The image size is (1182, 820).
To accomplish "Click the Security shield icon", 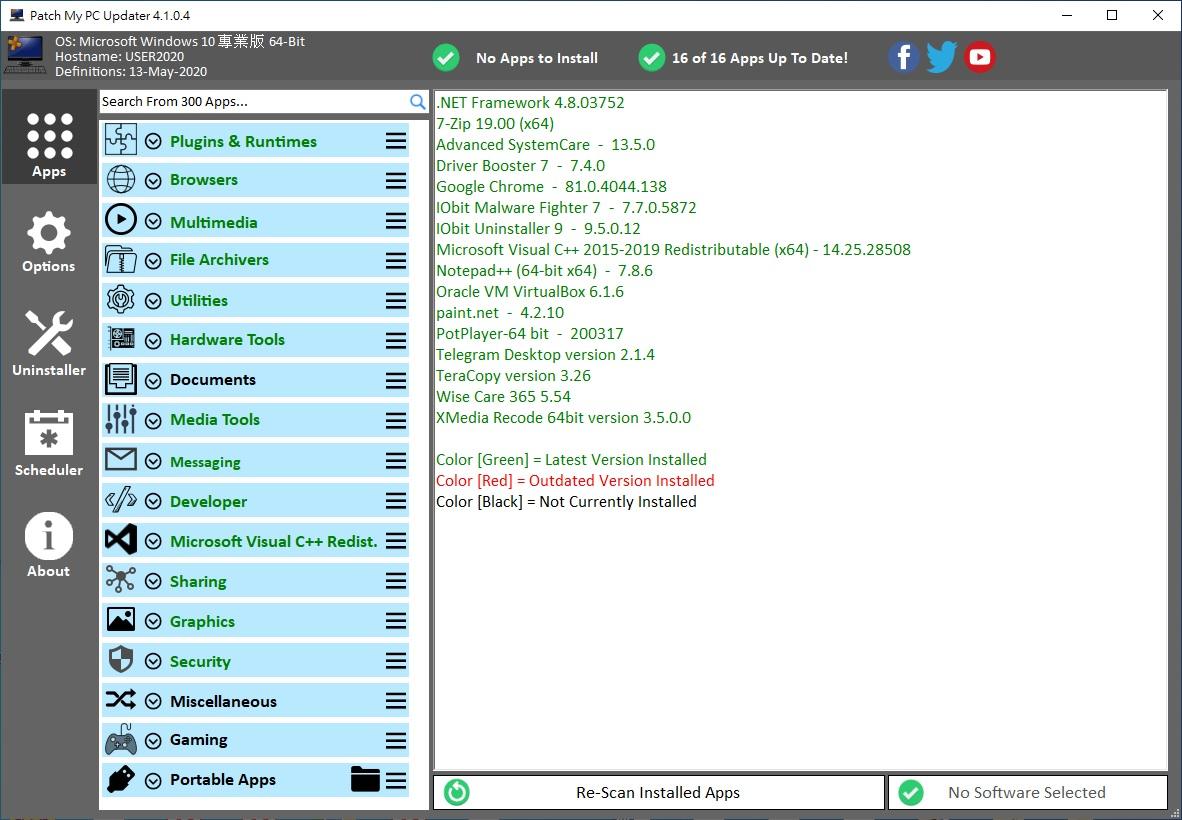I will click(121, 659).
